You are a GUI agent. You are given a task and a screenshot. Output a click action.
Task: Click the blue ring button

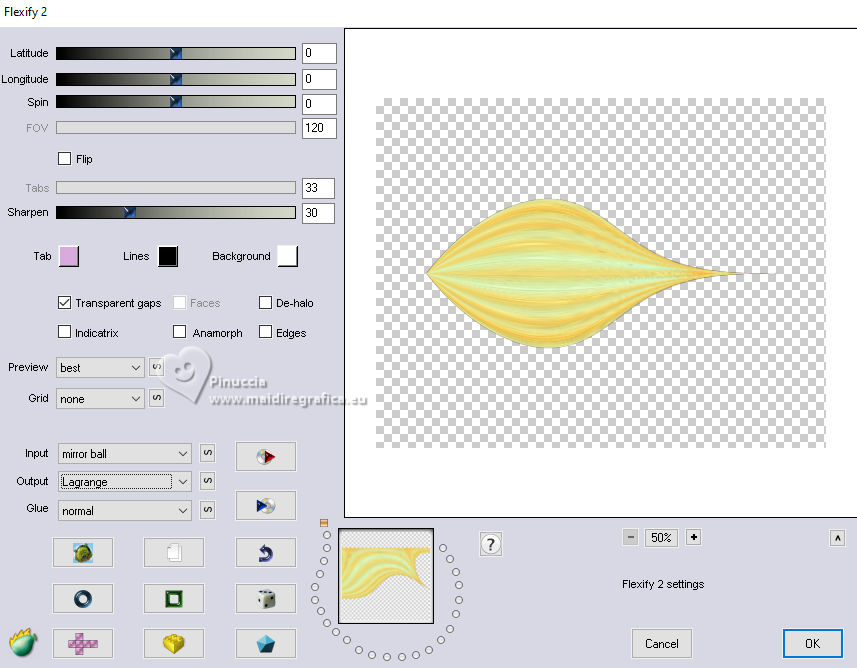(x=83, y=599)
